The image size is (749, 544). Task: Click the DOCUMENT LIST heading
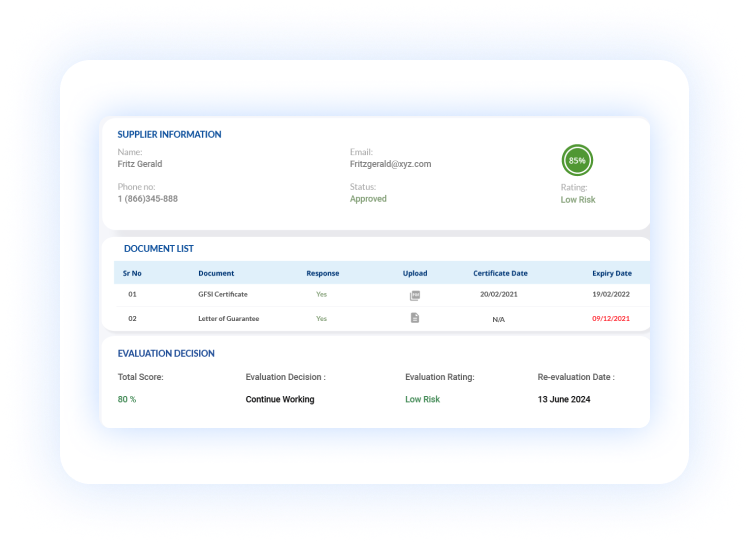(x=159, y=249)
